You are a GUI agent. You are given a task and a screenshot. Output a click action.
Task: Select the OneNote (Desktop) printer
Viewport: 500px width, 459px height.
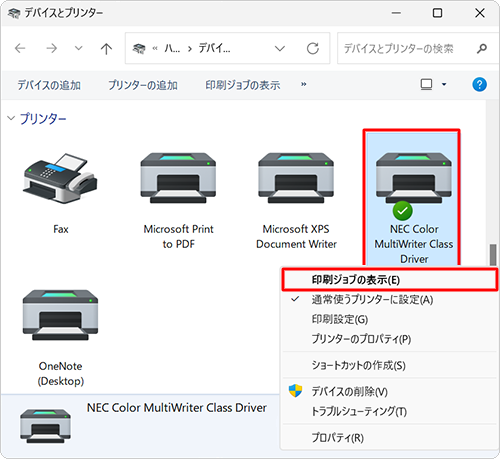click(x=60, y=315)
